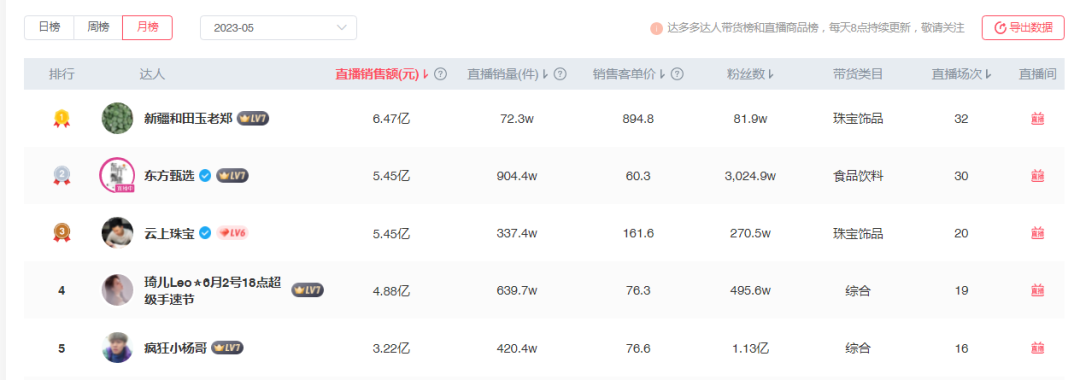Click the orange info notice icon

[656, 28]
